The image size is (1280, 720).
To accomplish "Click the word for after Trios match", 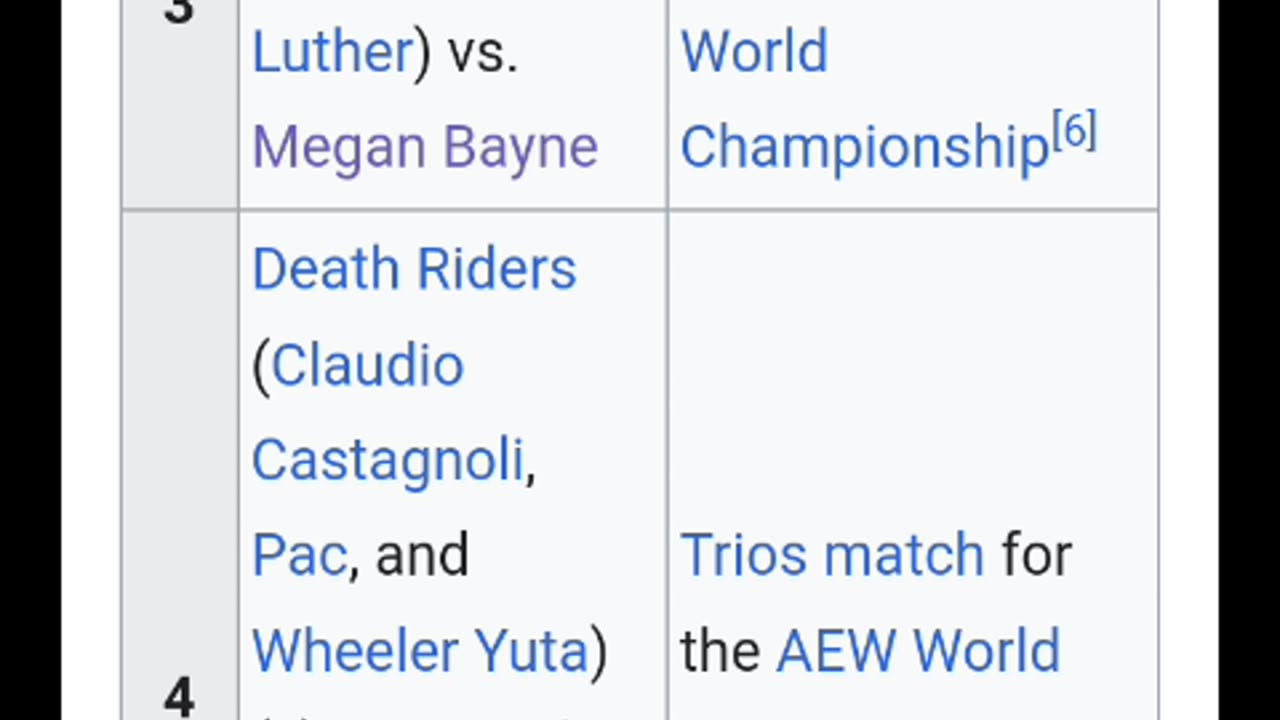I will 1037,556.
